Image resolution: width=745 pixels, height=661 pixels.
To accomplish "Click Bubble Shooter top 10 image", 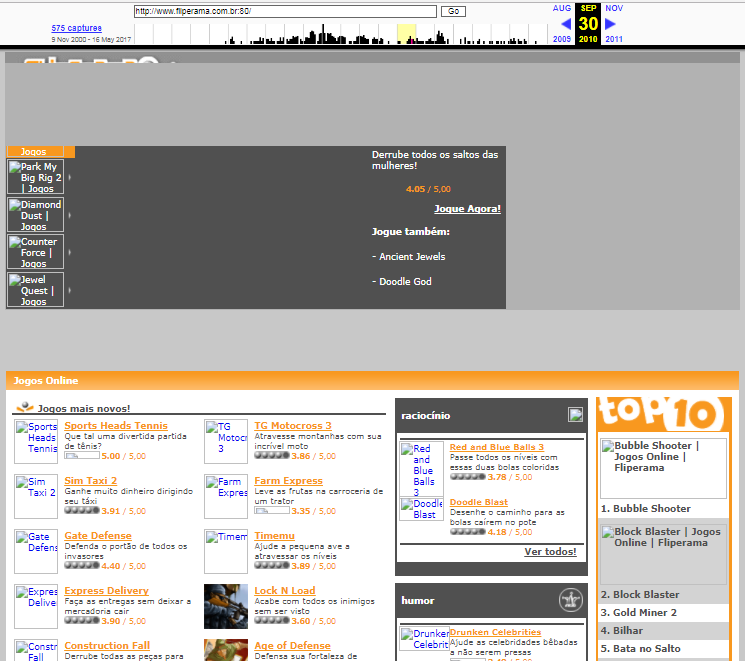I will [663, 468].
